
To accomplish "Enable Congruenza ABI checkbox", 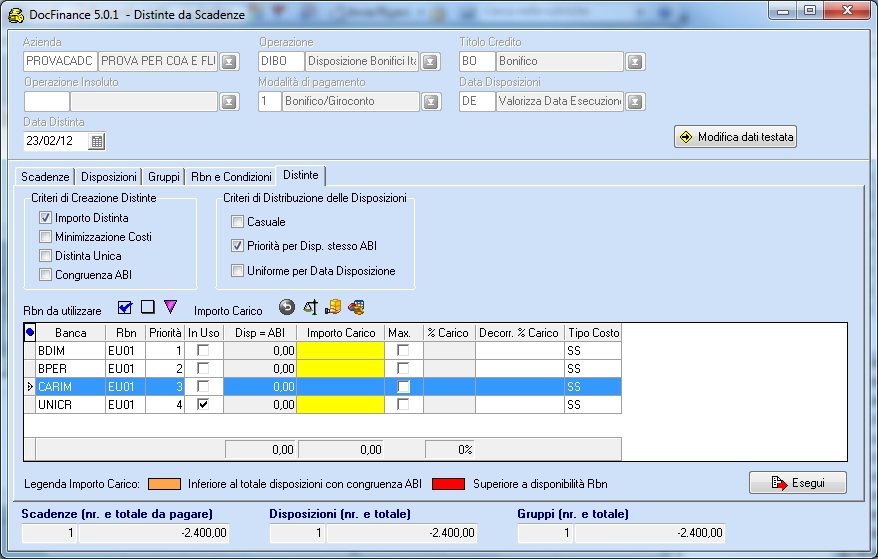I will pyautogui.click(x=45, y=274).
